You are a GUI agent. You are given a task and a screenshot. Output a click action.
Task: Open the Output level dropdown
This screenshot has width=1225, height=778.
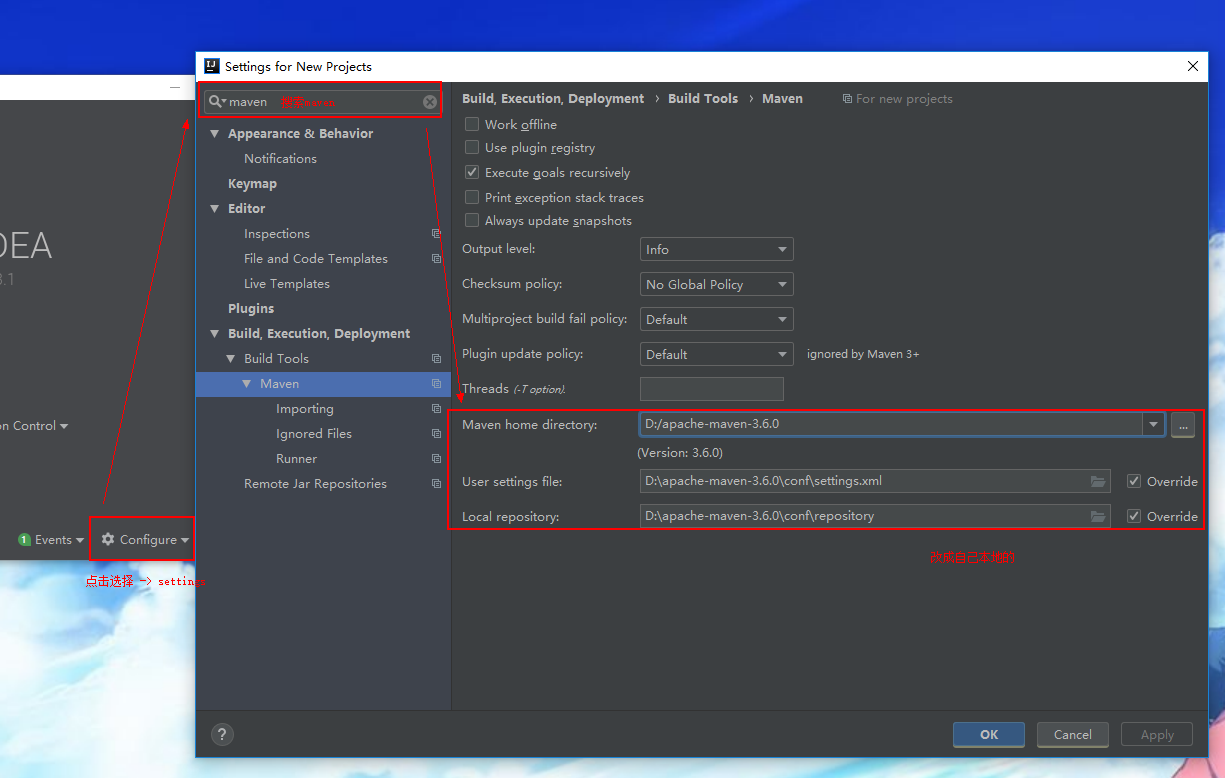point(716,249)
